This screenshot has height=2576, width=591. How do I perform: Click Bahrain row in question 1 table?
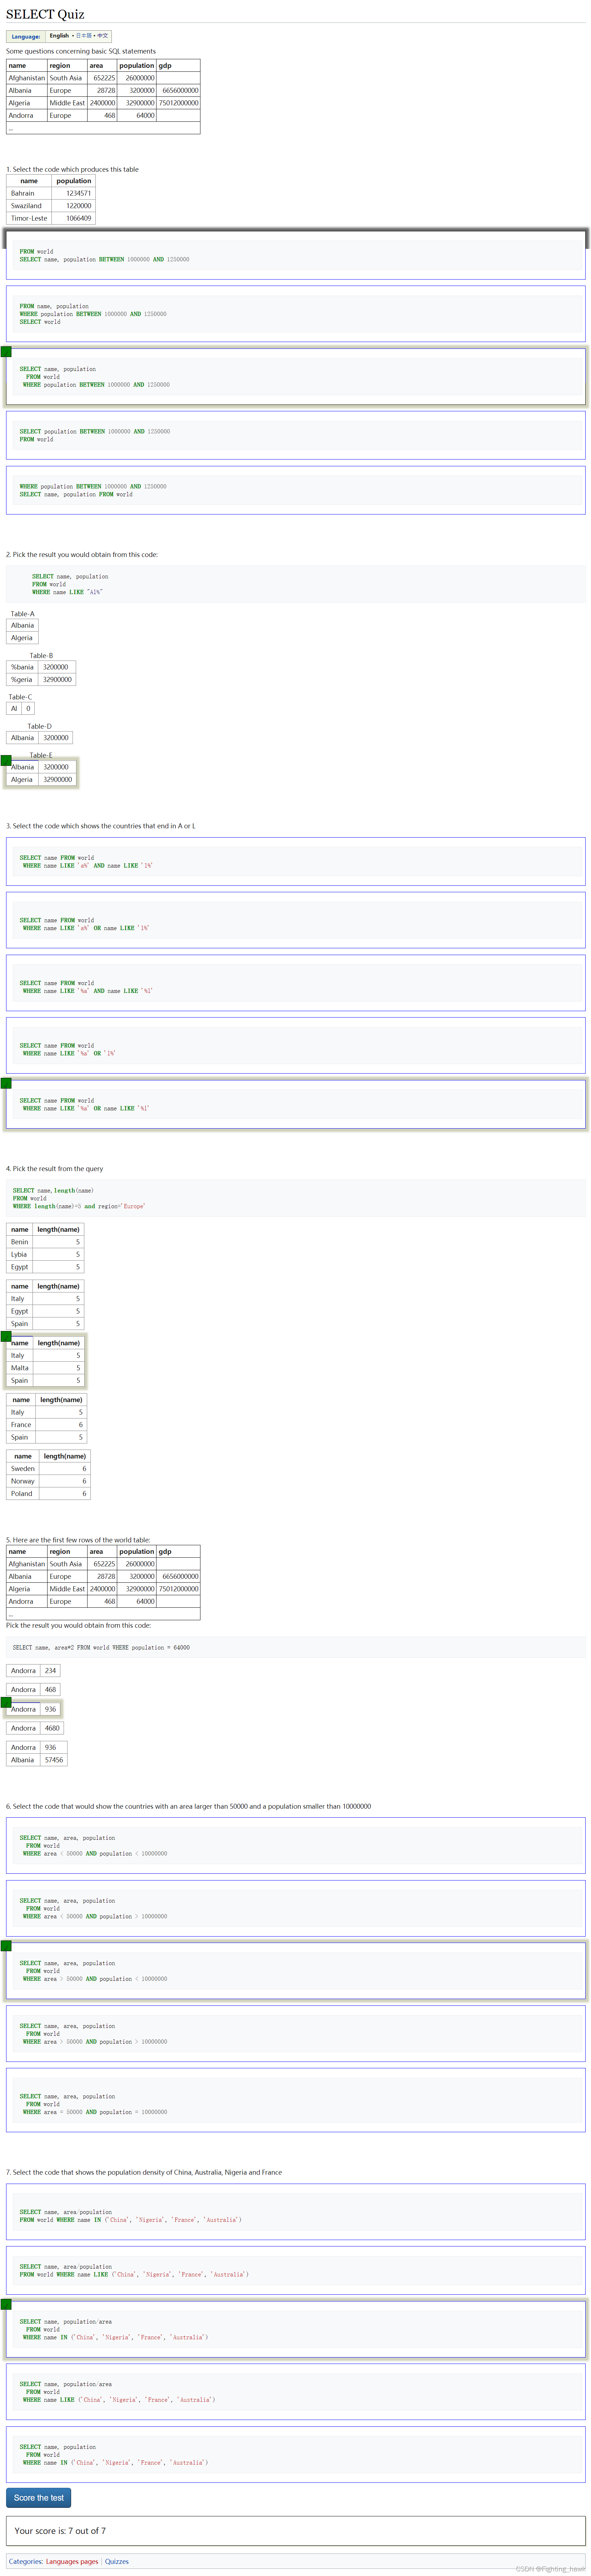coord(51,193)
